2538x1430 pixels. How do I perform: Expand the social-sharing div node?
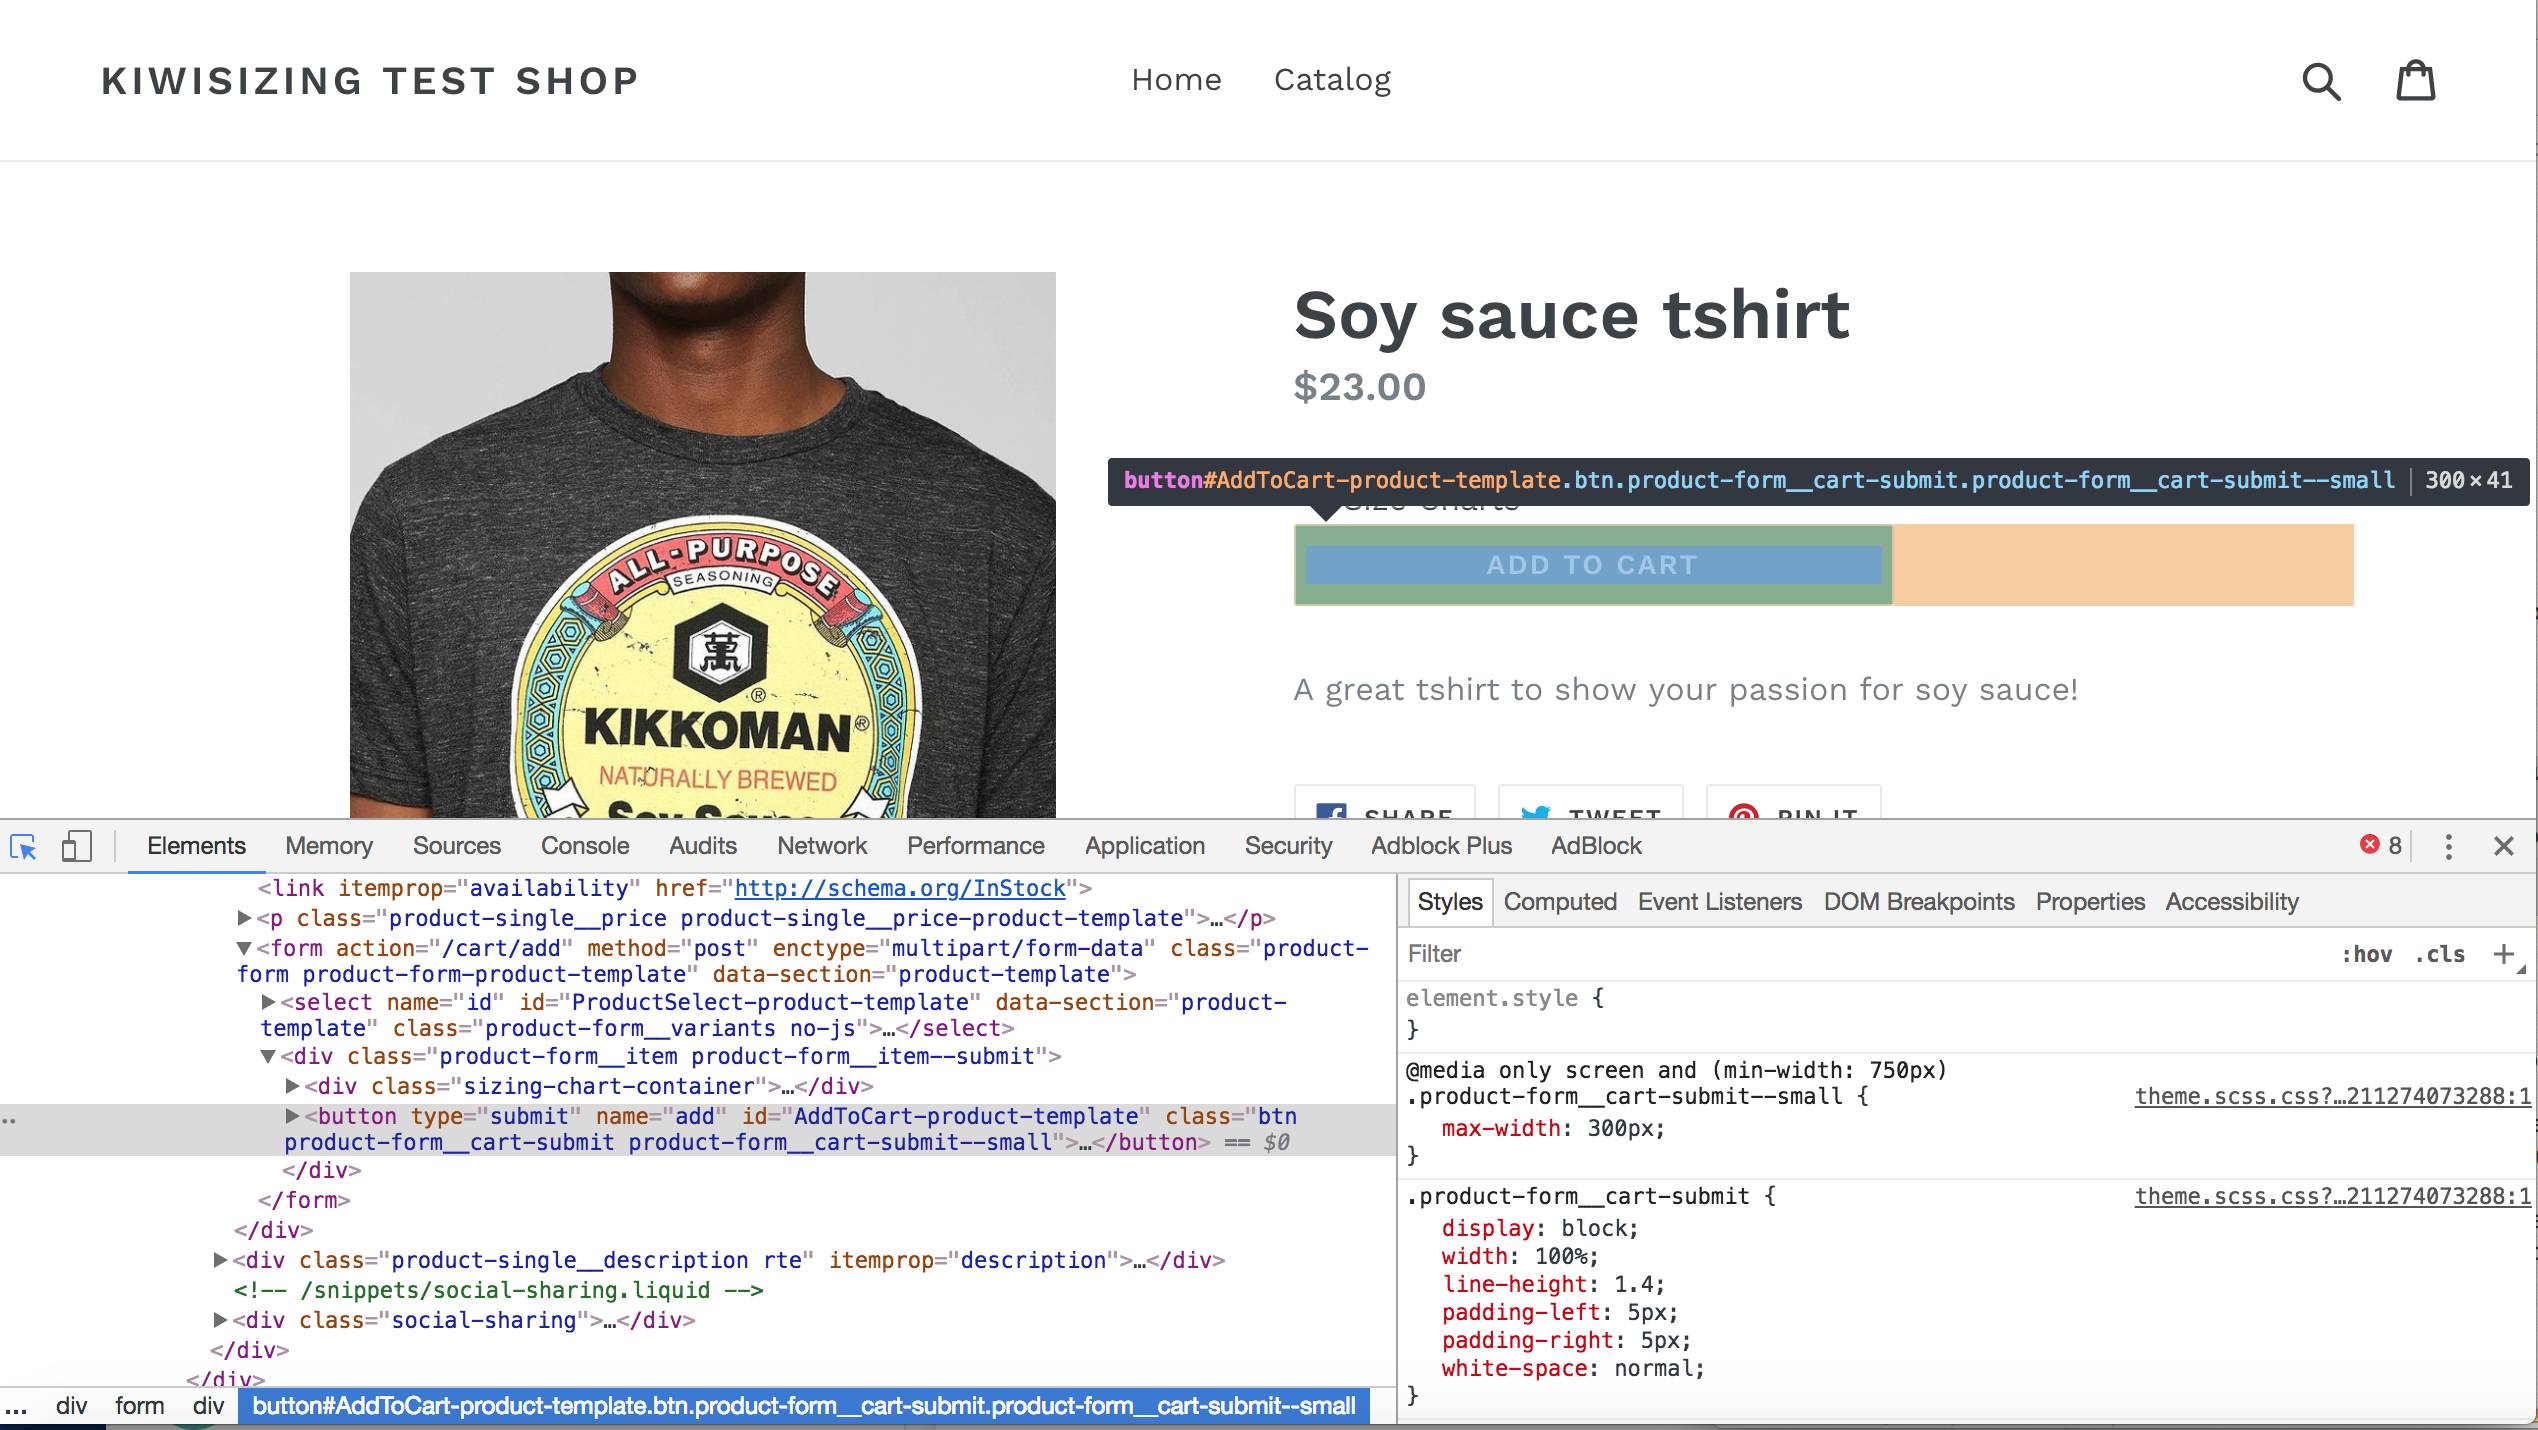coord(220,1320)
